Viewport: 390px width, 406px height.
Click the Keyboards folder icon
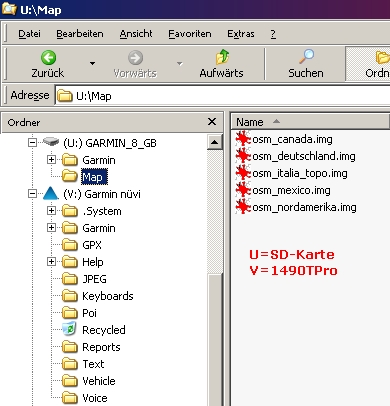pos(70,296)
